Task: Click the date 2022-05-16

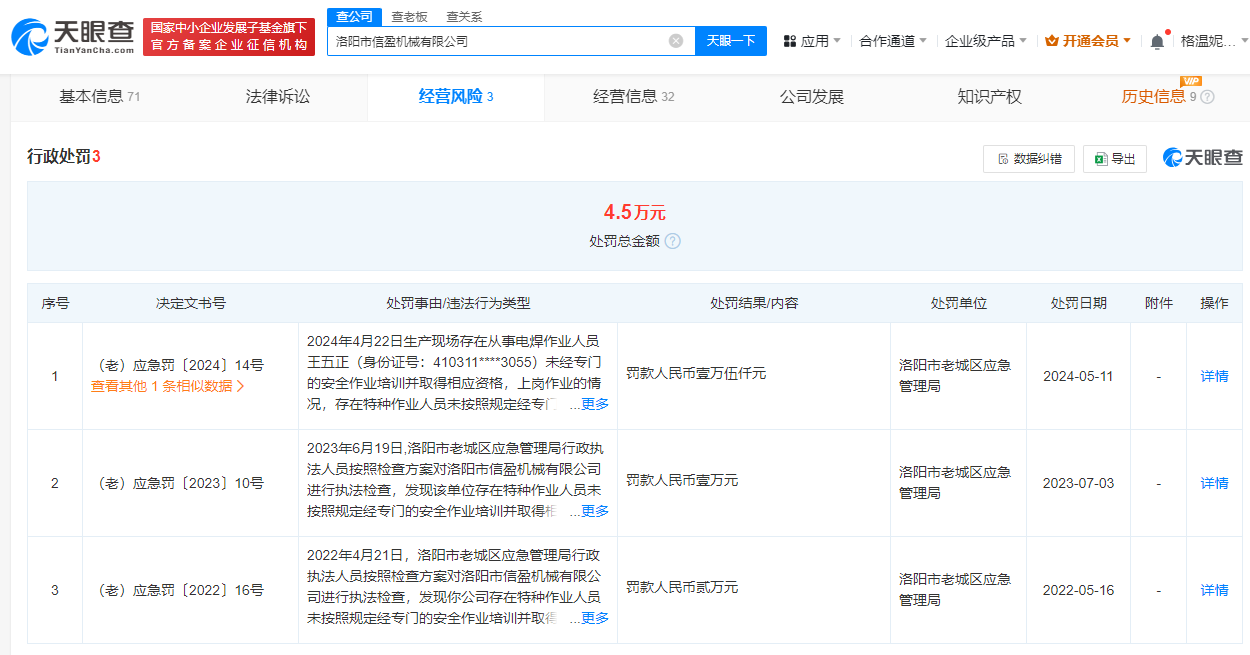Action: [x=1078, y=590]
